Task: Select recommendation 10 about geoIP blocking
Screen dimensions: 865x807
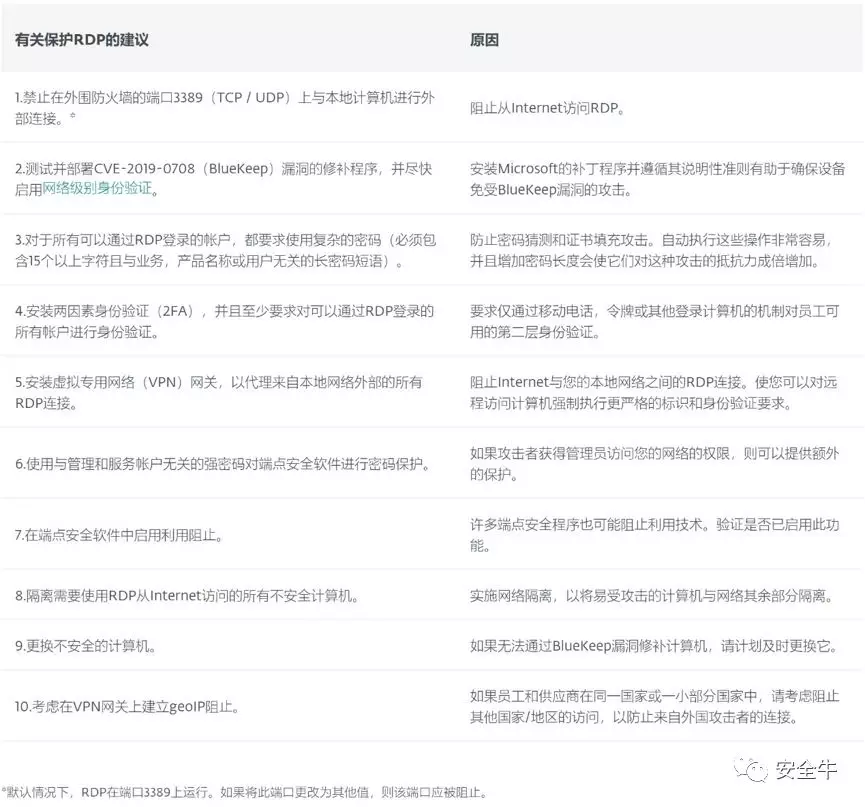Action: [126, 706]
